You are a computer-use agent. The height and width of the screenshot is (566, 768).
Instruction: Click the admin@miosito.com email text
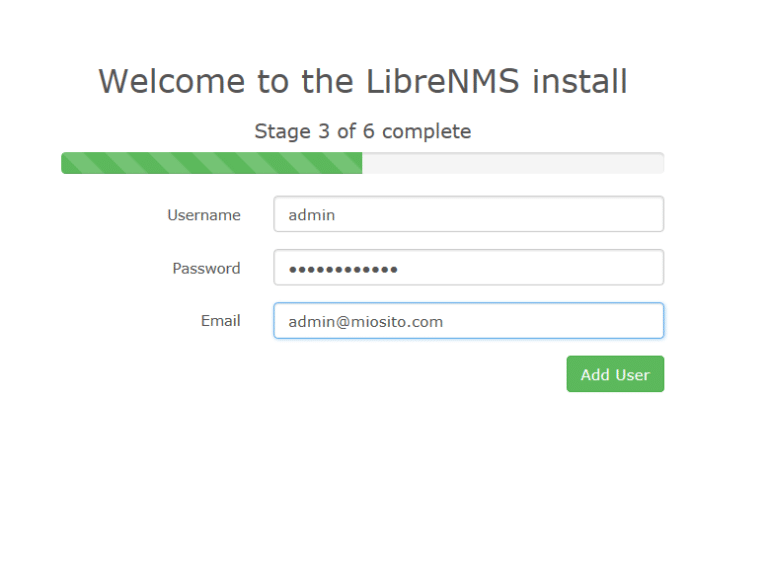tap(365, 322)
